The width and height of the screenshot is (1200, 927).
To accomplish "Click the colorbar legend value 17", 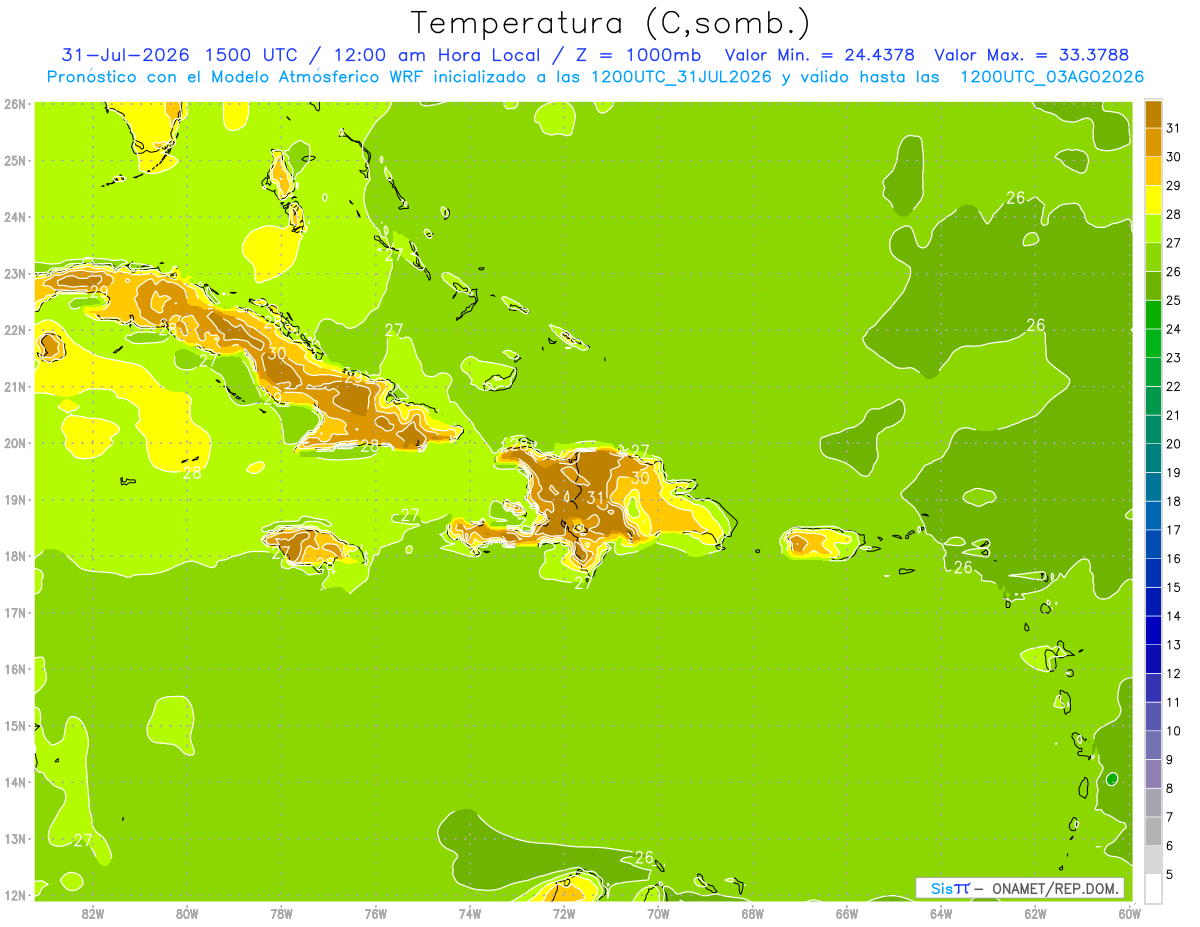I will click(x=1173, y=530).
